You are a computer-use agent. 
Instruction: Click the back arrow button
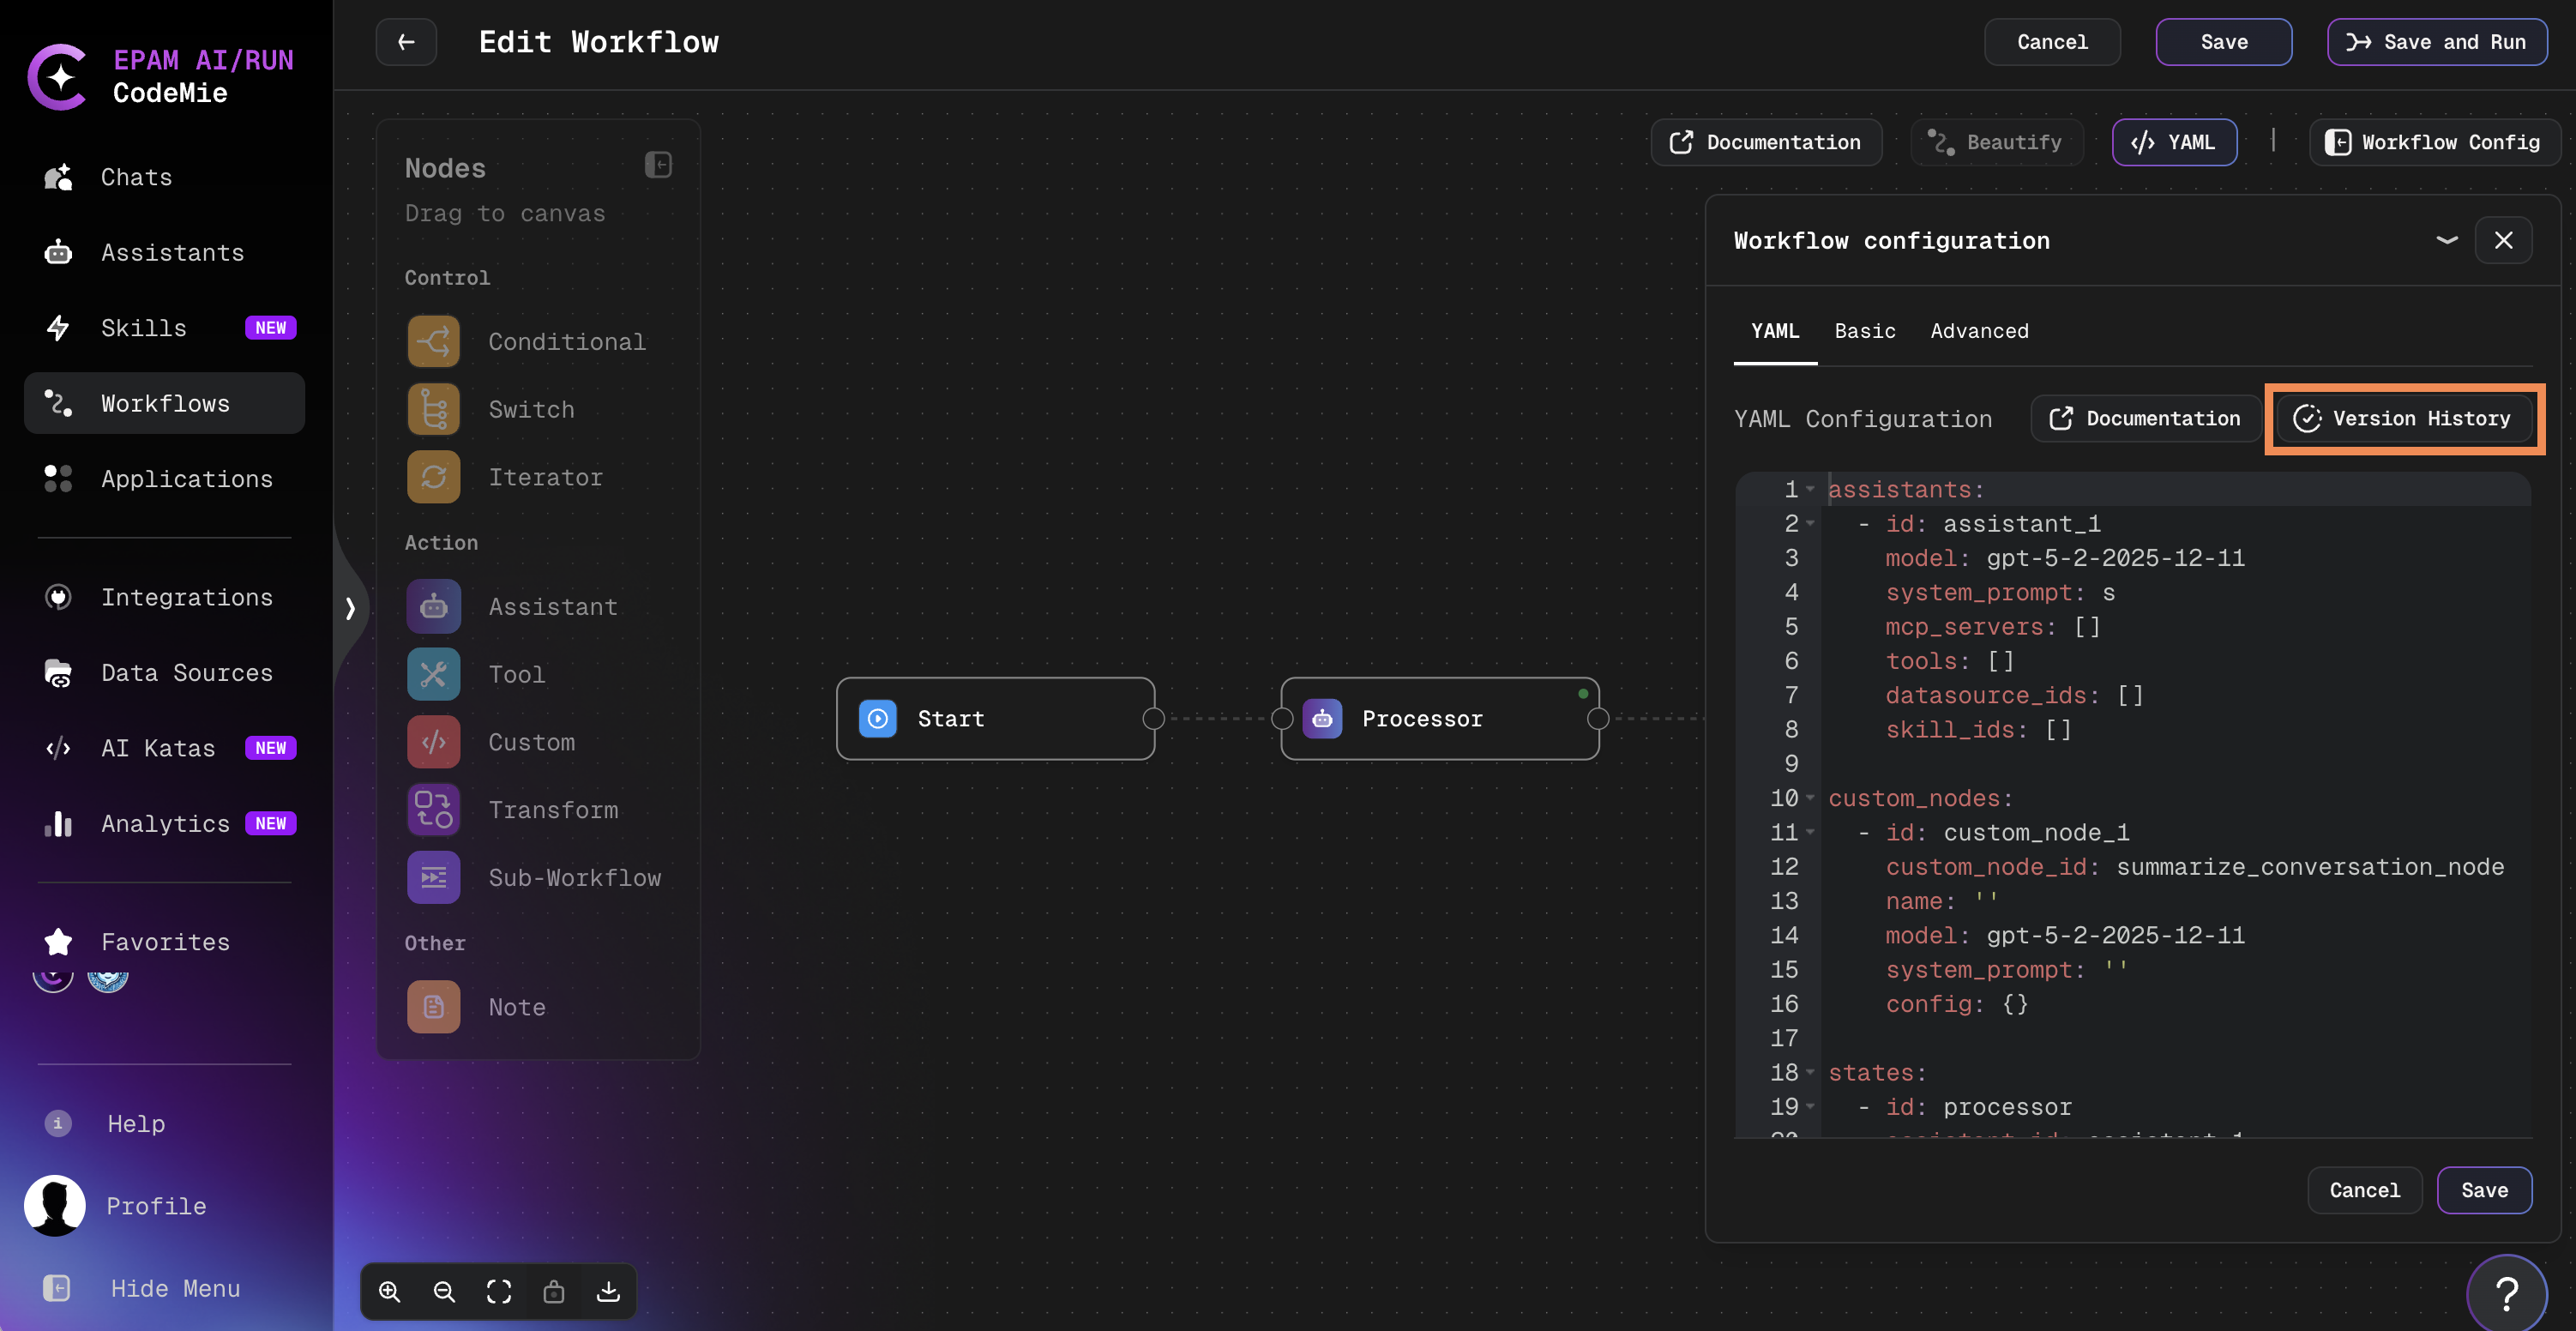click(x=406, y=42)
